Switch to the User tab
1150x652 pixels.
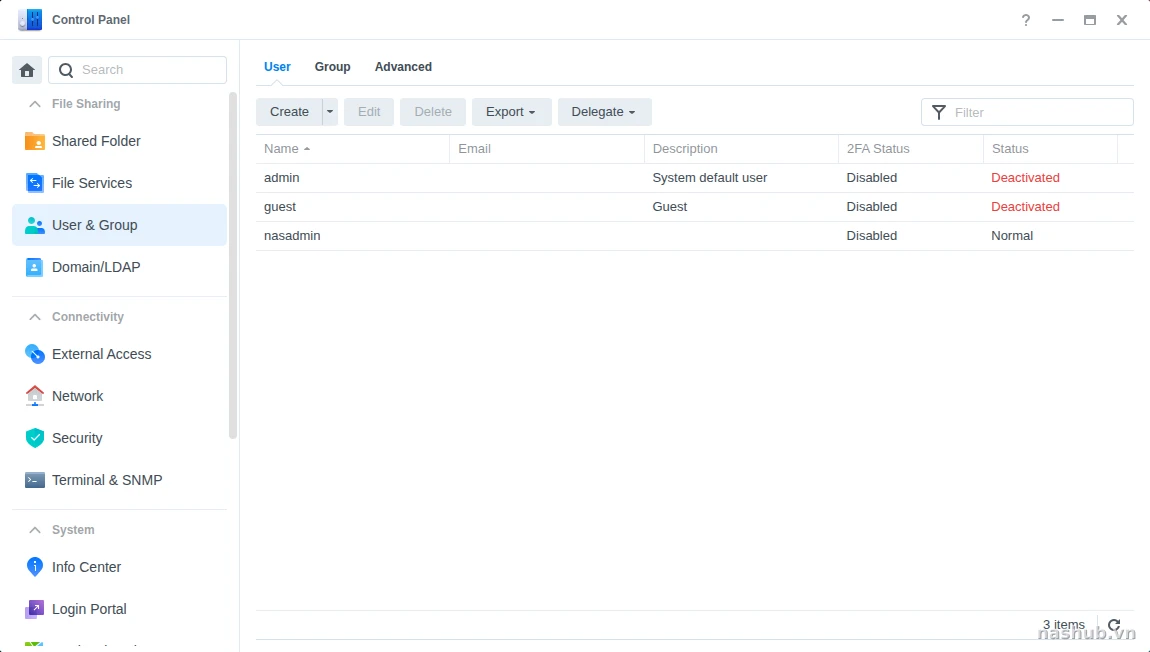[277, 67]
